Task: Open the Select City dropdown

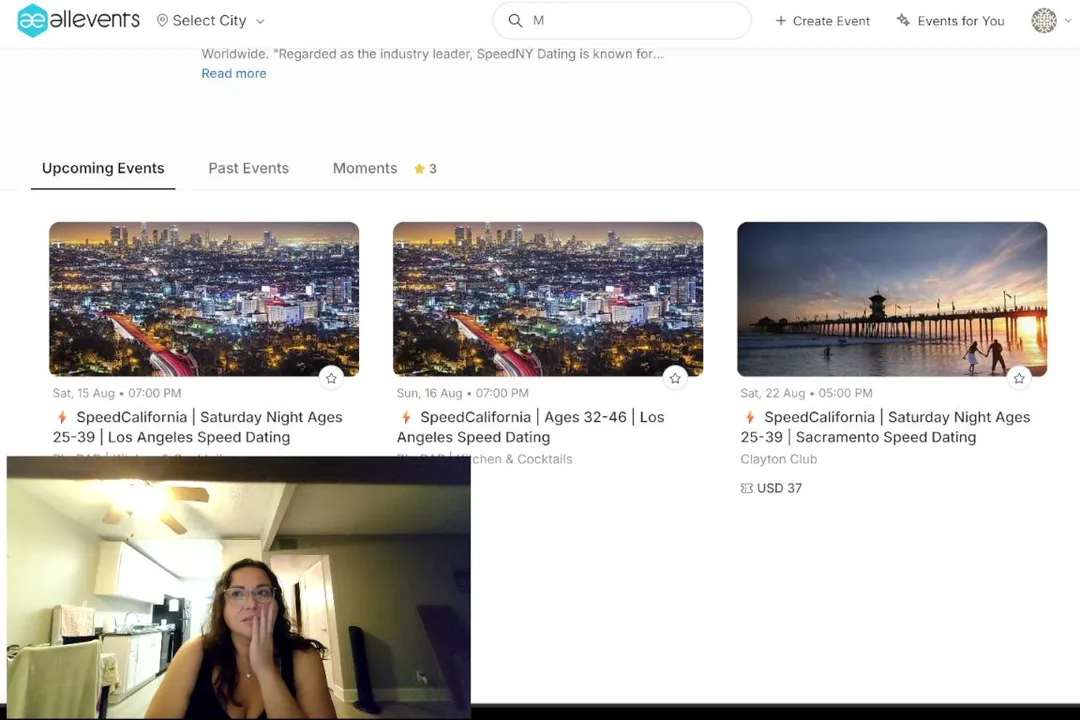Action: tap(211, 21)
